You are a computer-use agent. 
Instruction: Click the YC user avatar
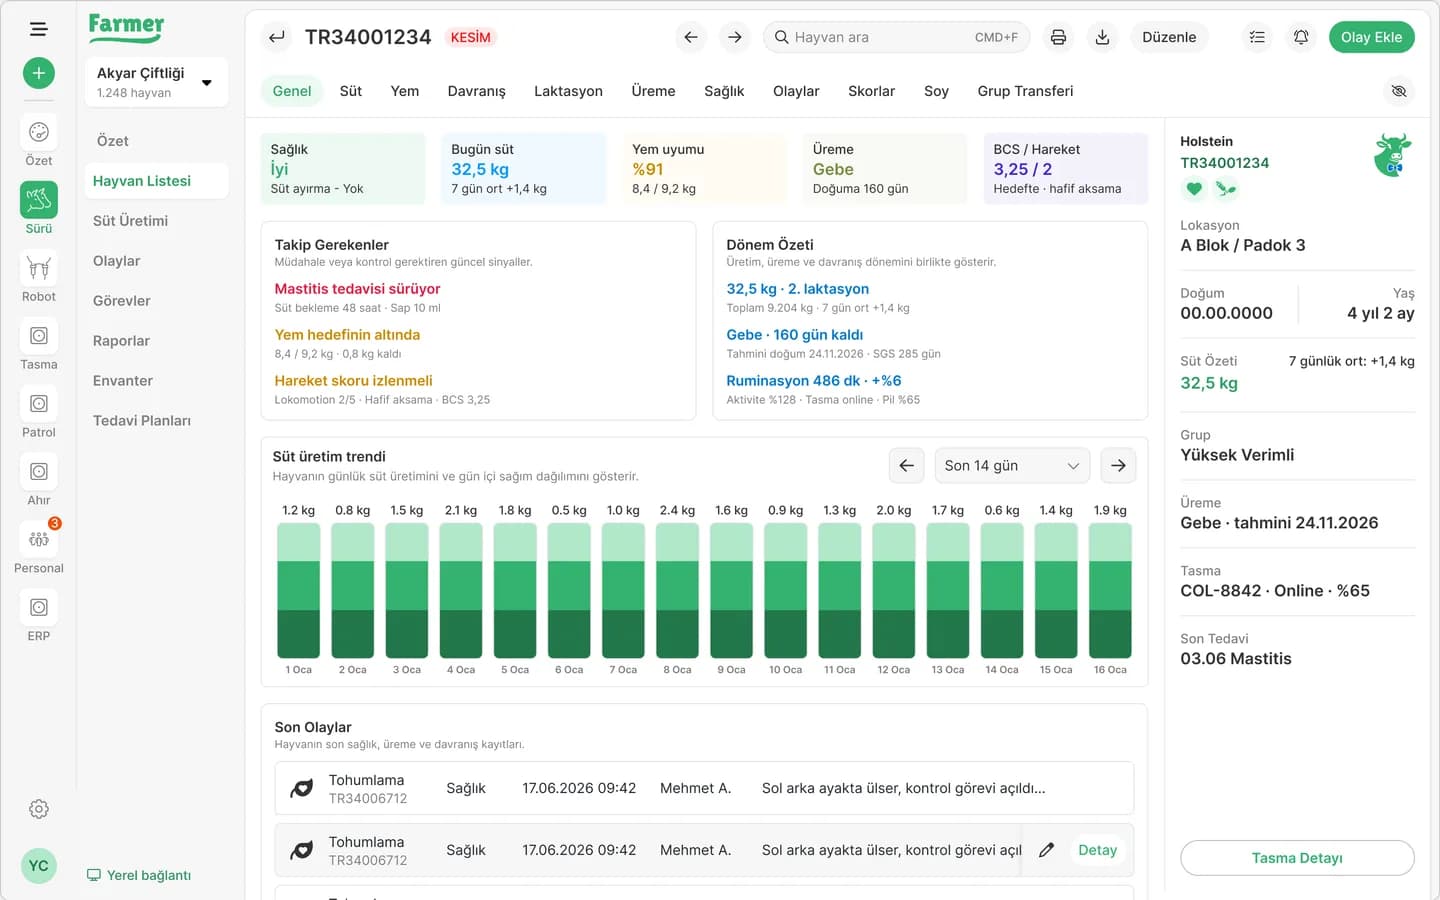coord(39,866)
